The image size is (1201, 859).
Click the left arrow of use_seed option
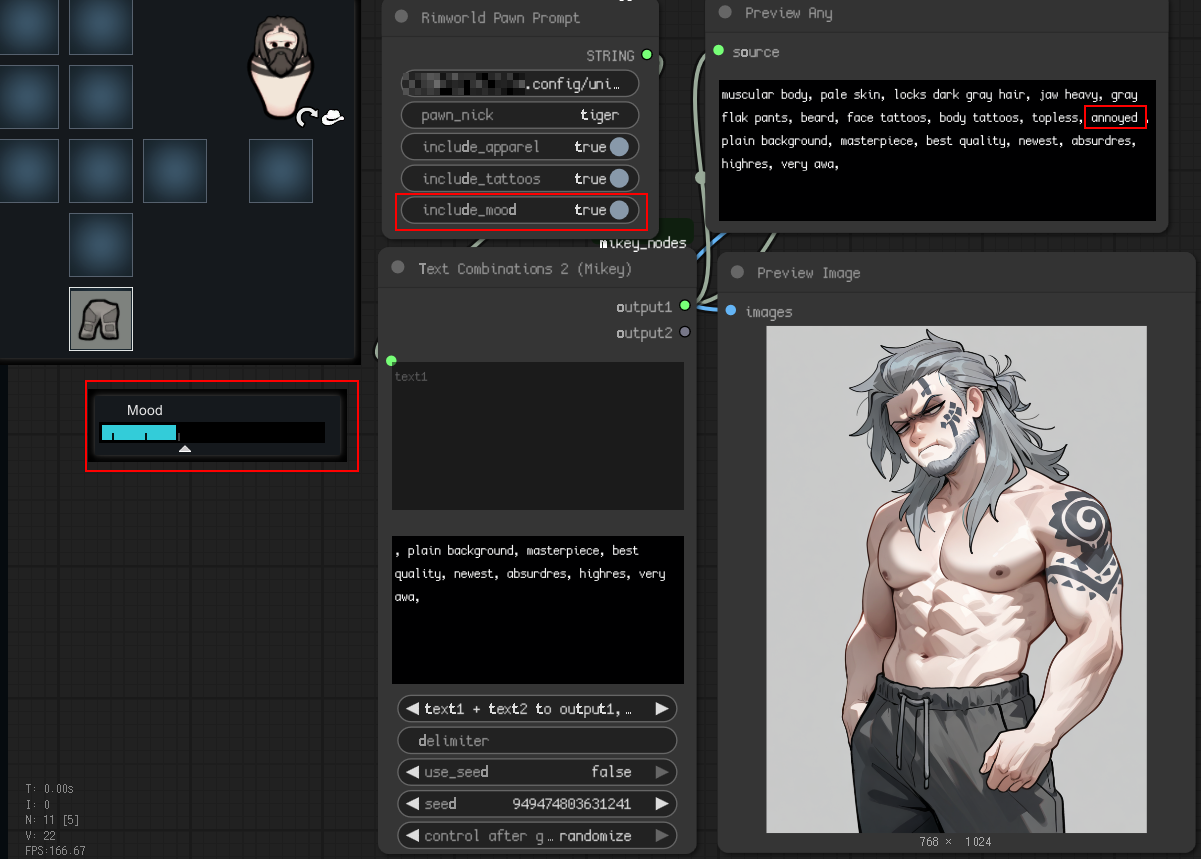(x=411, y=772)
